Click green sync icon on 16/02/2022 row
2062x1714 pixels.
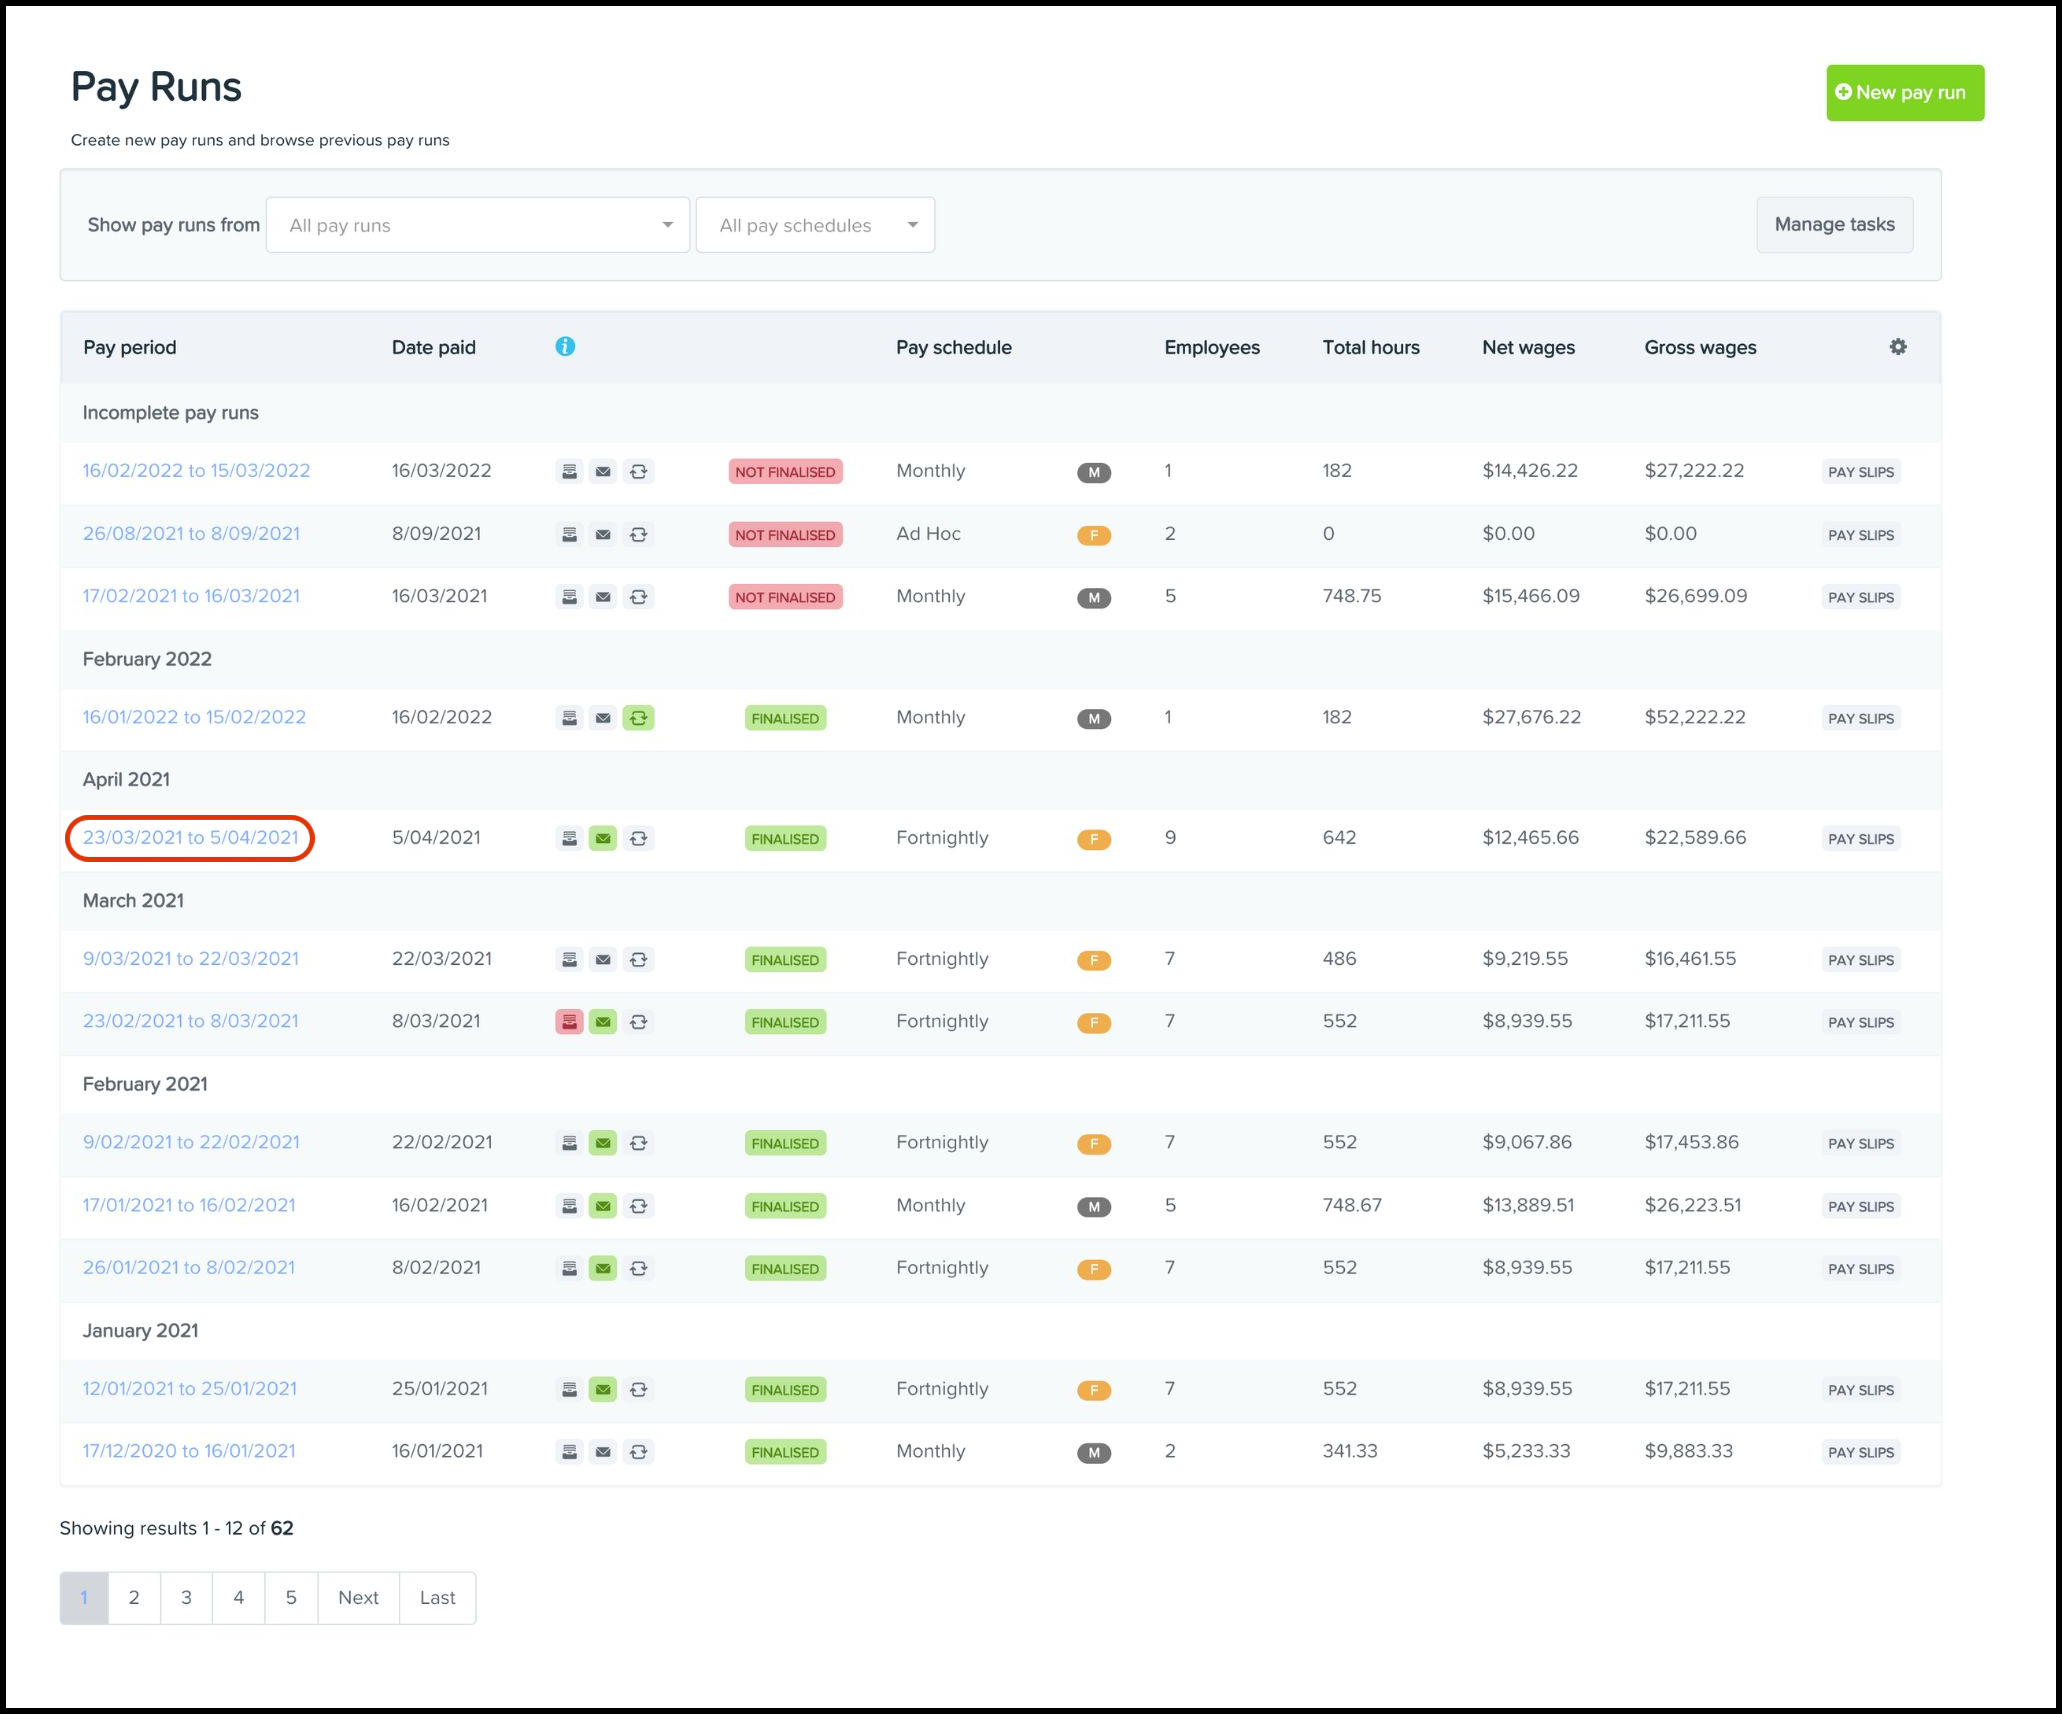(638, 718)
